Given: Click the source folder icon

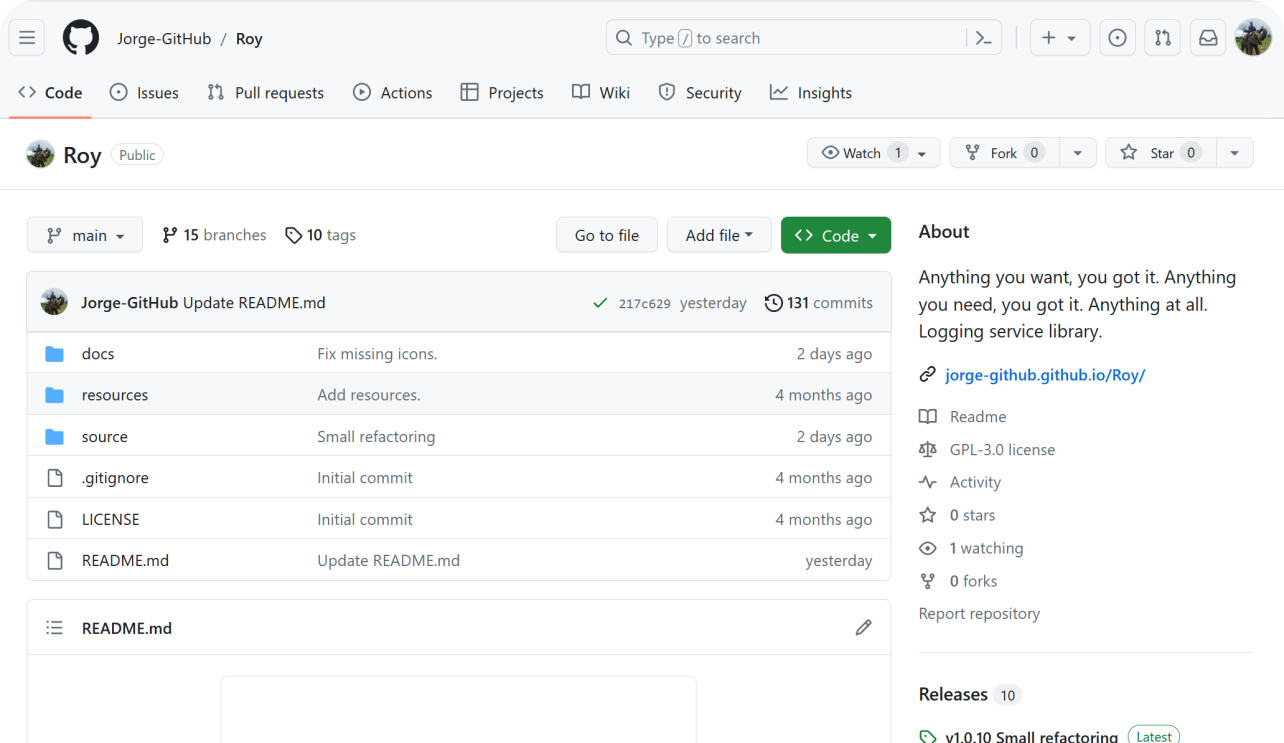Looking at the screenshot, I should 55,437.
